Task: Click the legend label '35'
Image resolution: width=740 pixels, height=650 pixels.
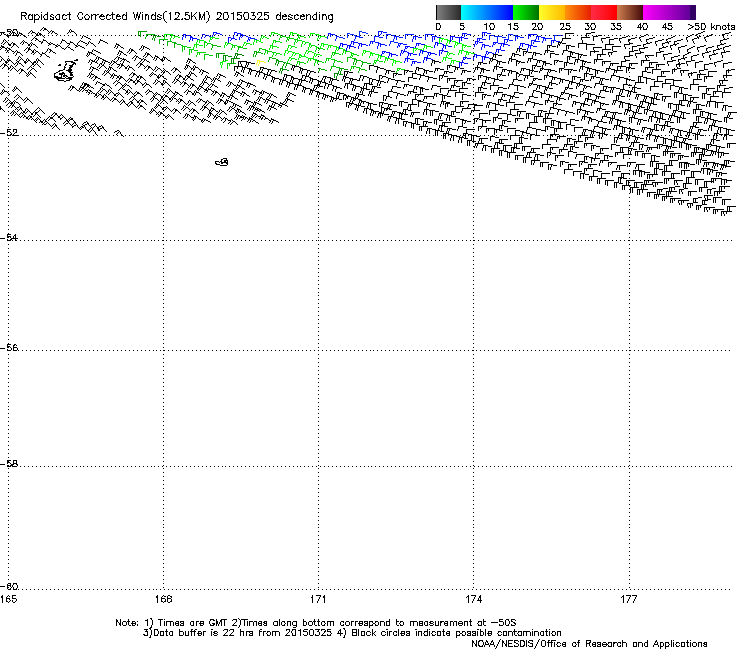Action: click(x=616, y=27)
